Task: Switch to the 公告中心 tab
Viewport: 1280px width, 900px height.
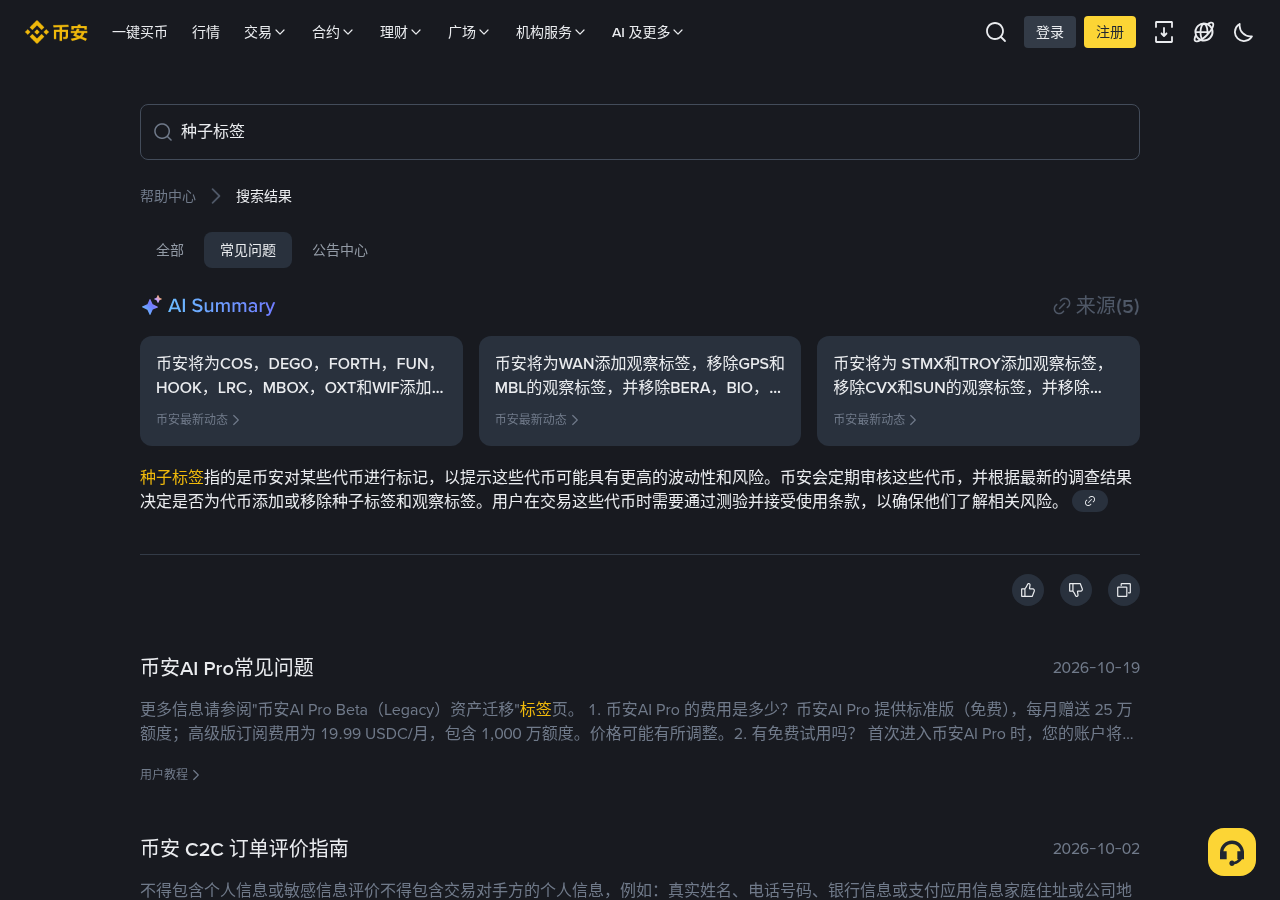Action: [340, 250]
